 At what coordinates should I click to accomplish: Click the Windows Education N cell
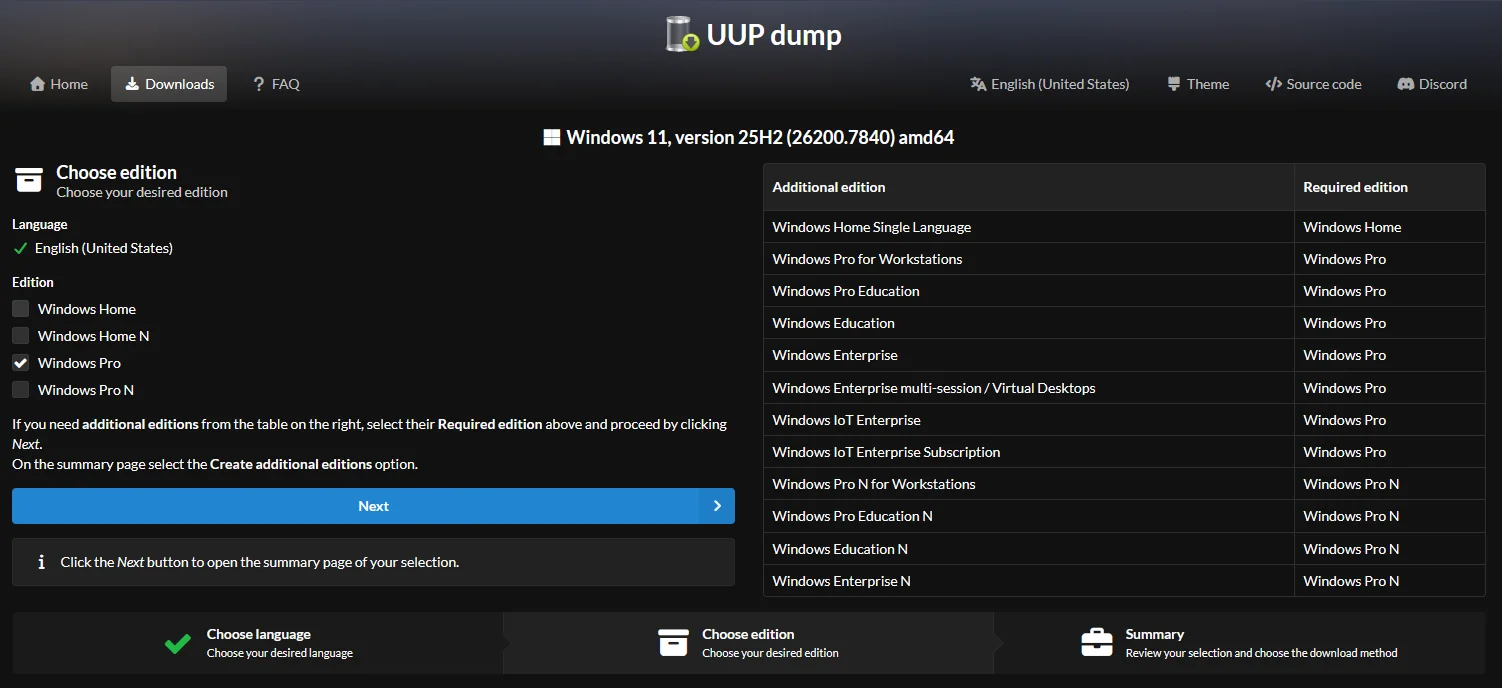(x=1028, y=549)
